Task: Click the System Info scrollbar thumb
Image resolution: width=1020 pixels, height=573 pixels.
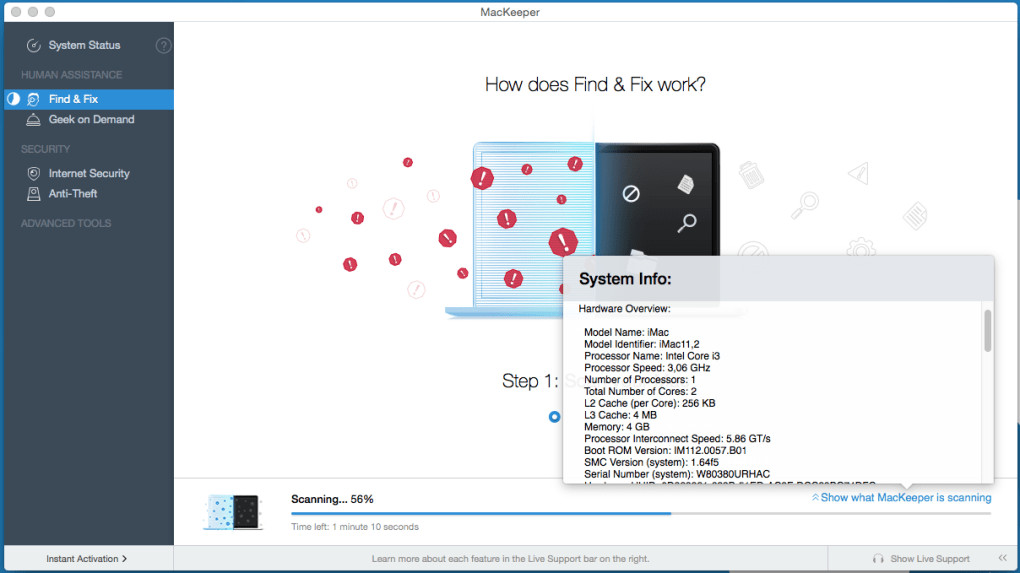Action: click(x=987, y=331)
